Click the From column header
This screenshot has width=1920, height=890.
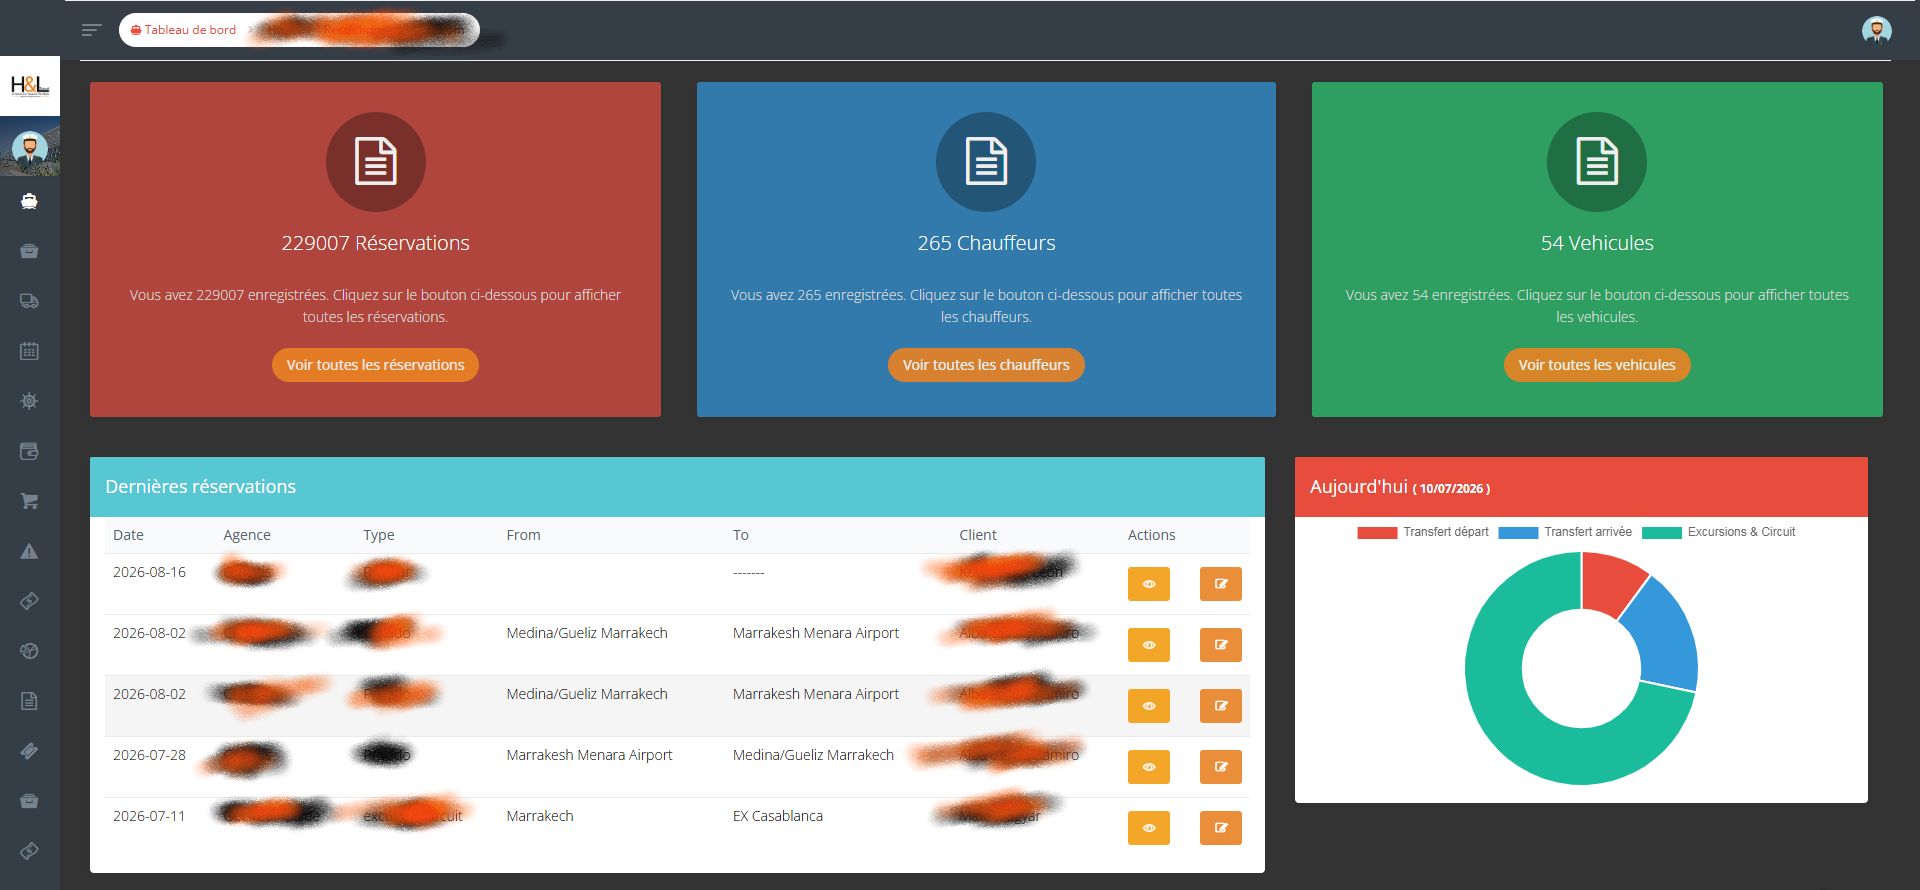pos(523,535)
